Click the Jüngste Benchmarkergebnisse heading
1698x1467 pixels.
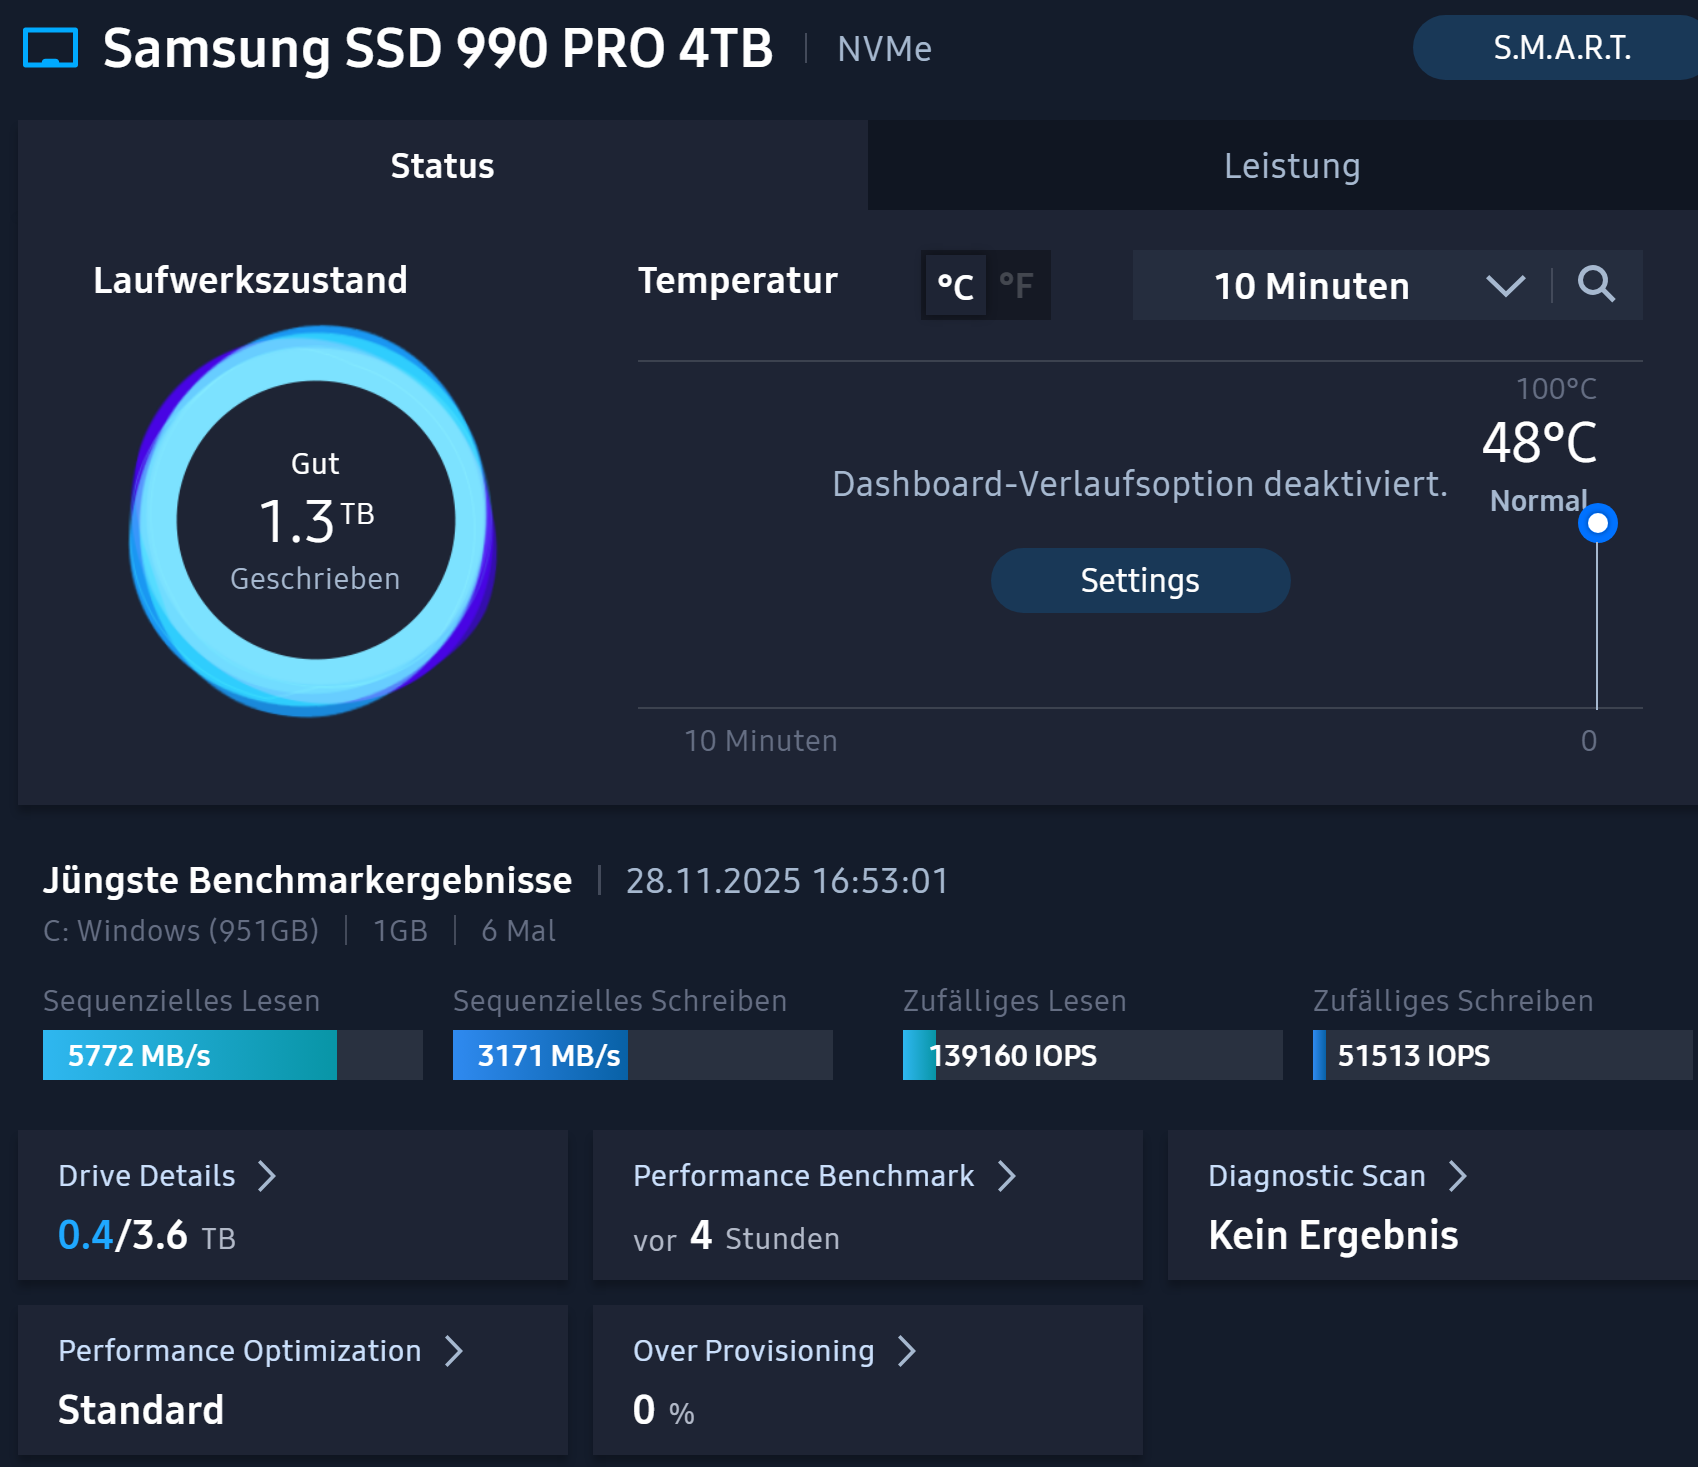[x=307, y=881]
